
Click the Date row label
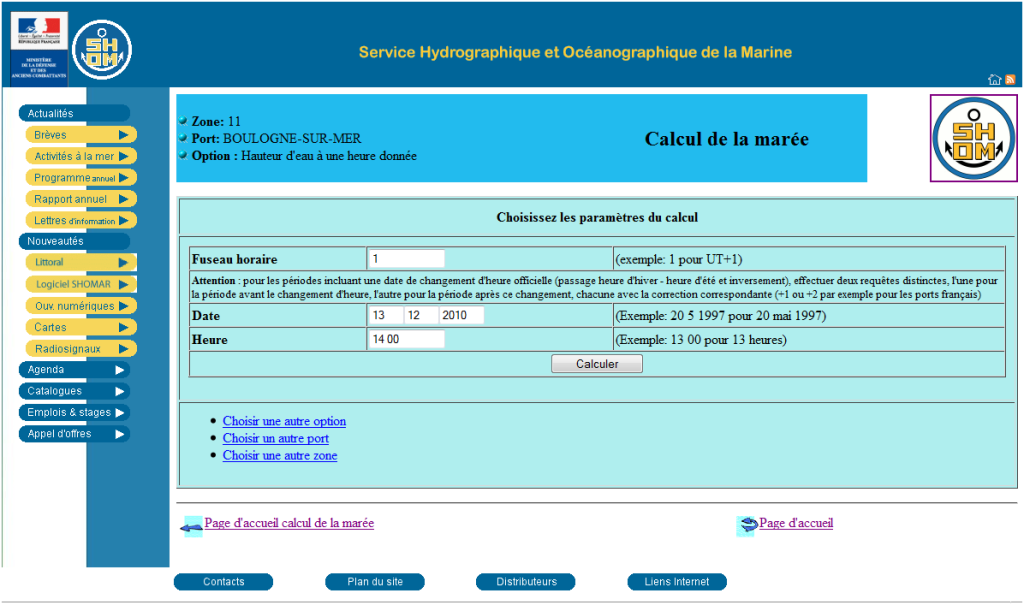[x=206, y=316]
